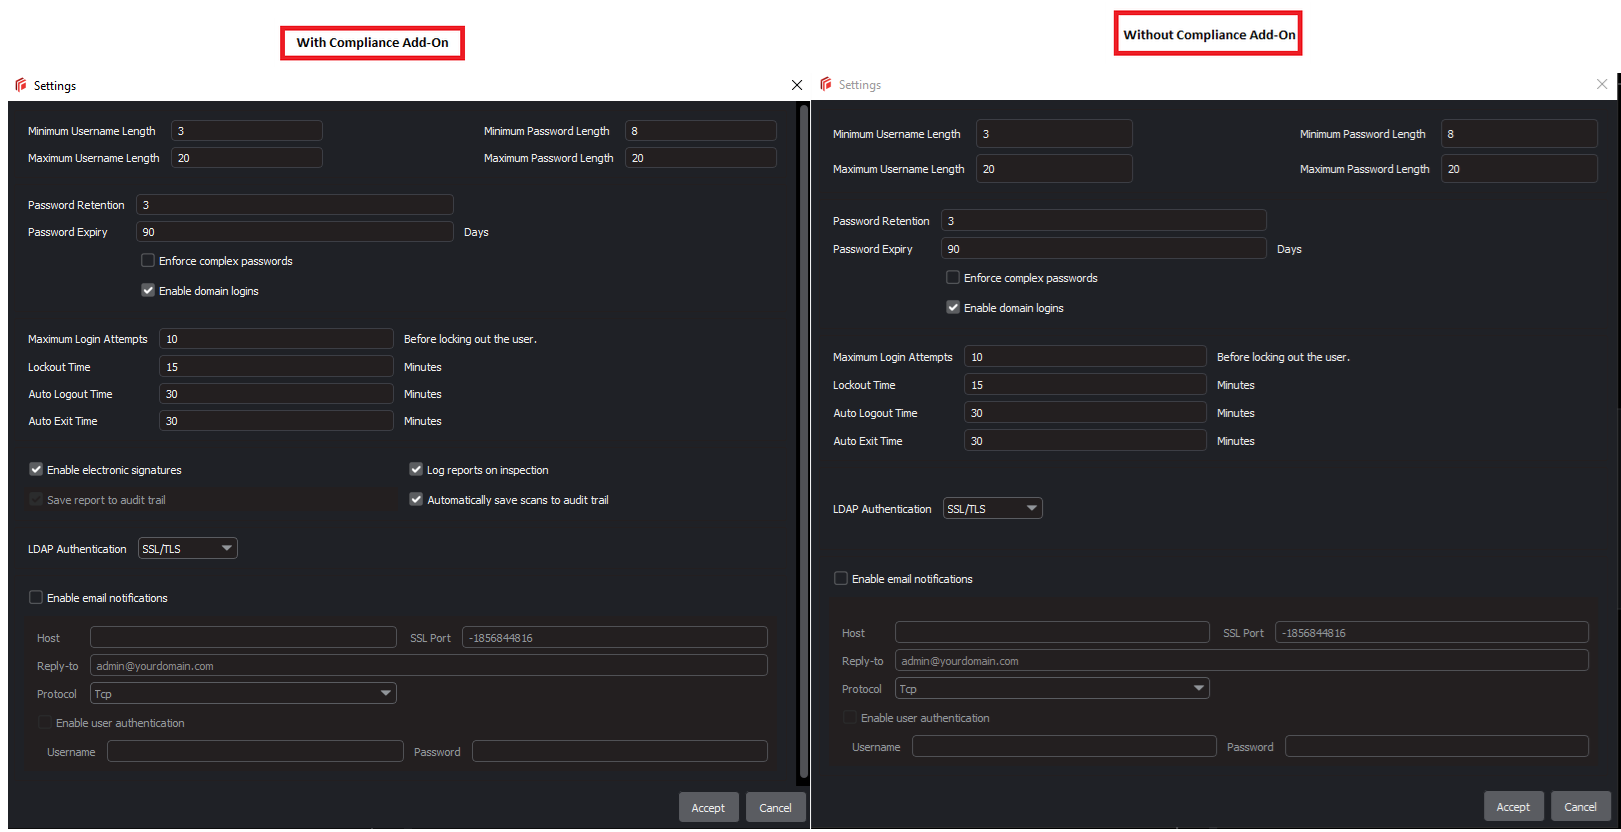Click the Password Expiry field in the left dialog
This screenshot has height=832, width=1621.
294,232
